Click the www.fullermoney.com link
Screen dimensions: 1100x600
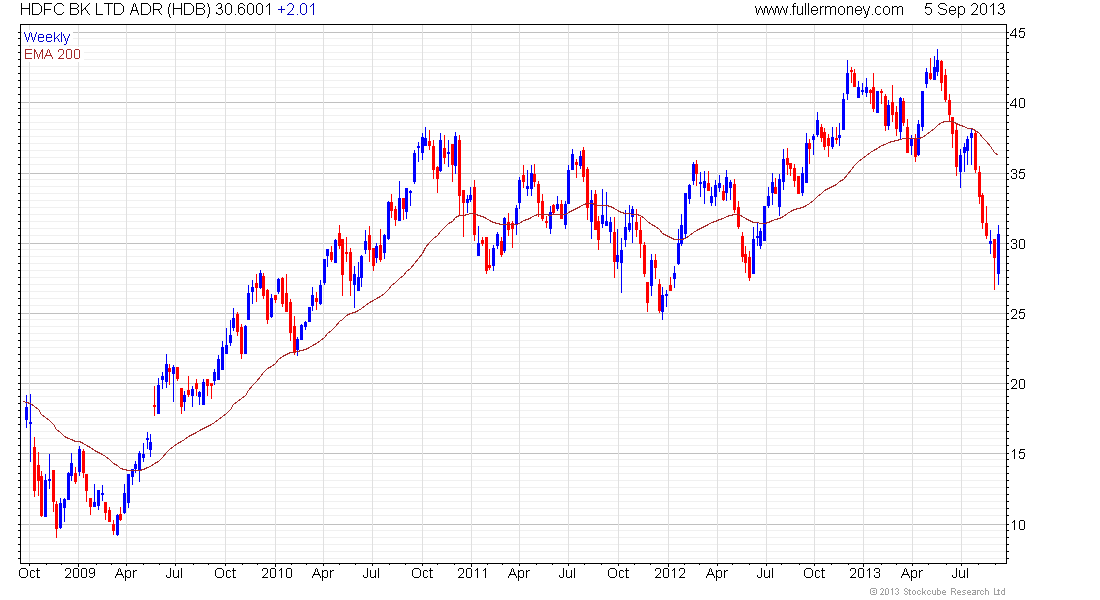coord(828,10)
